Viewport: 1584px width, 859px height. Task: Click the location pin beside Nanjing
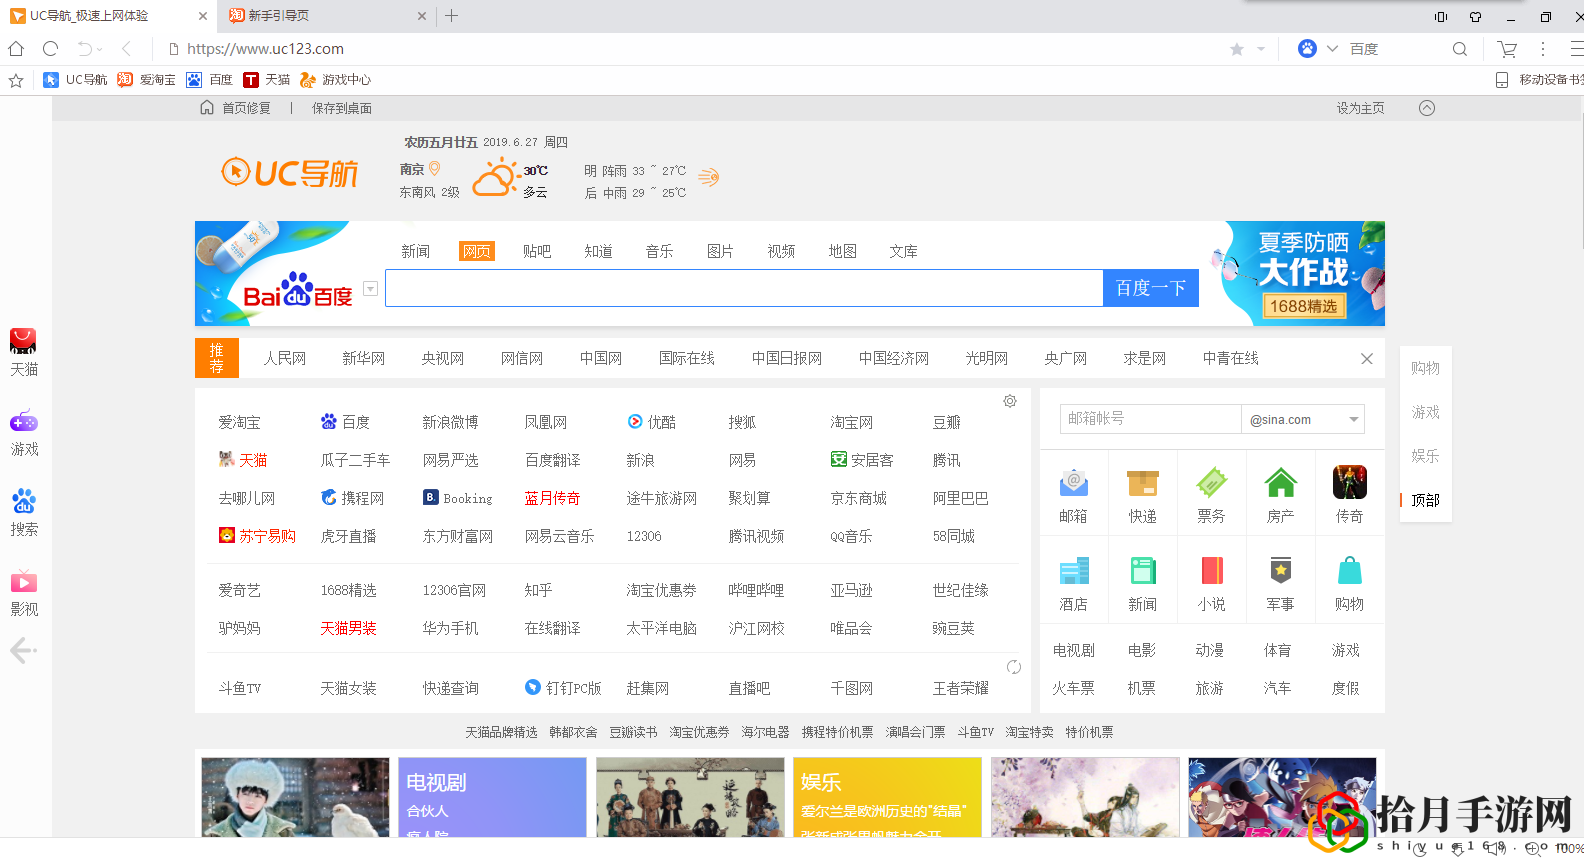coord(434,169)
